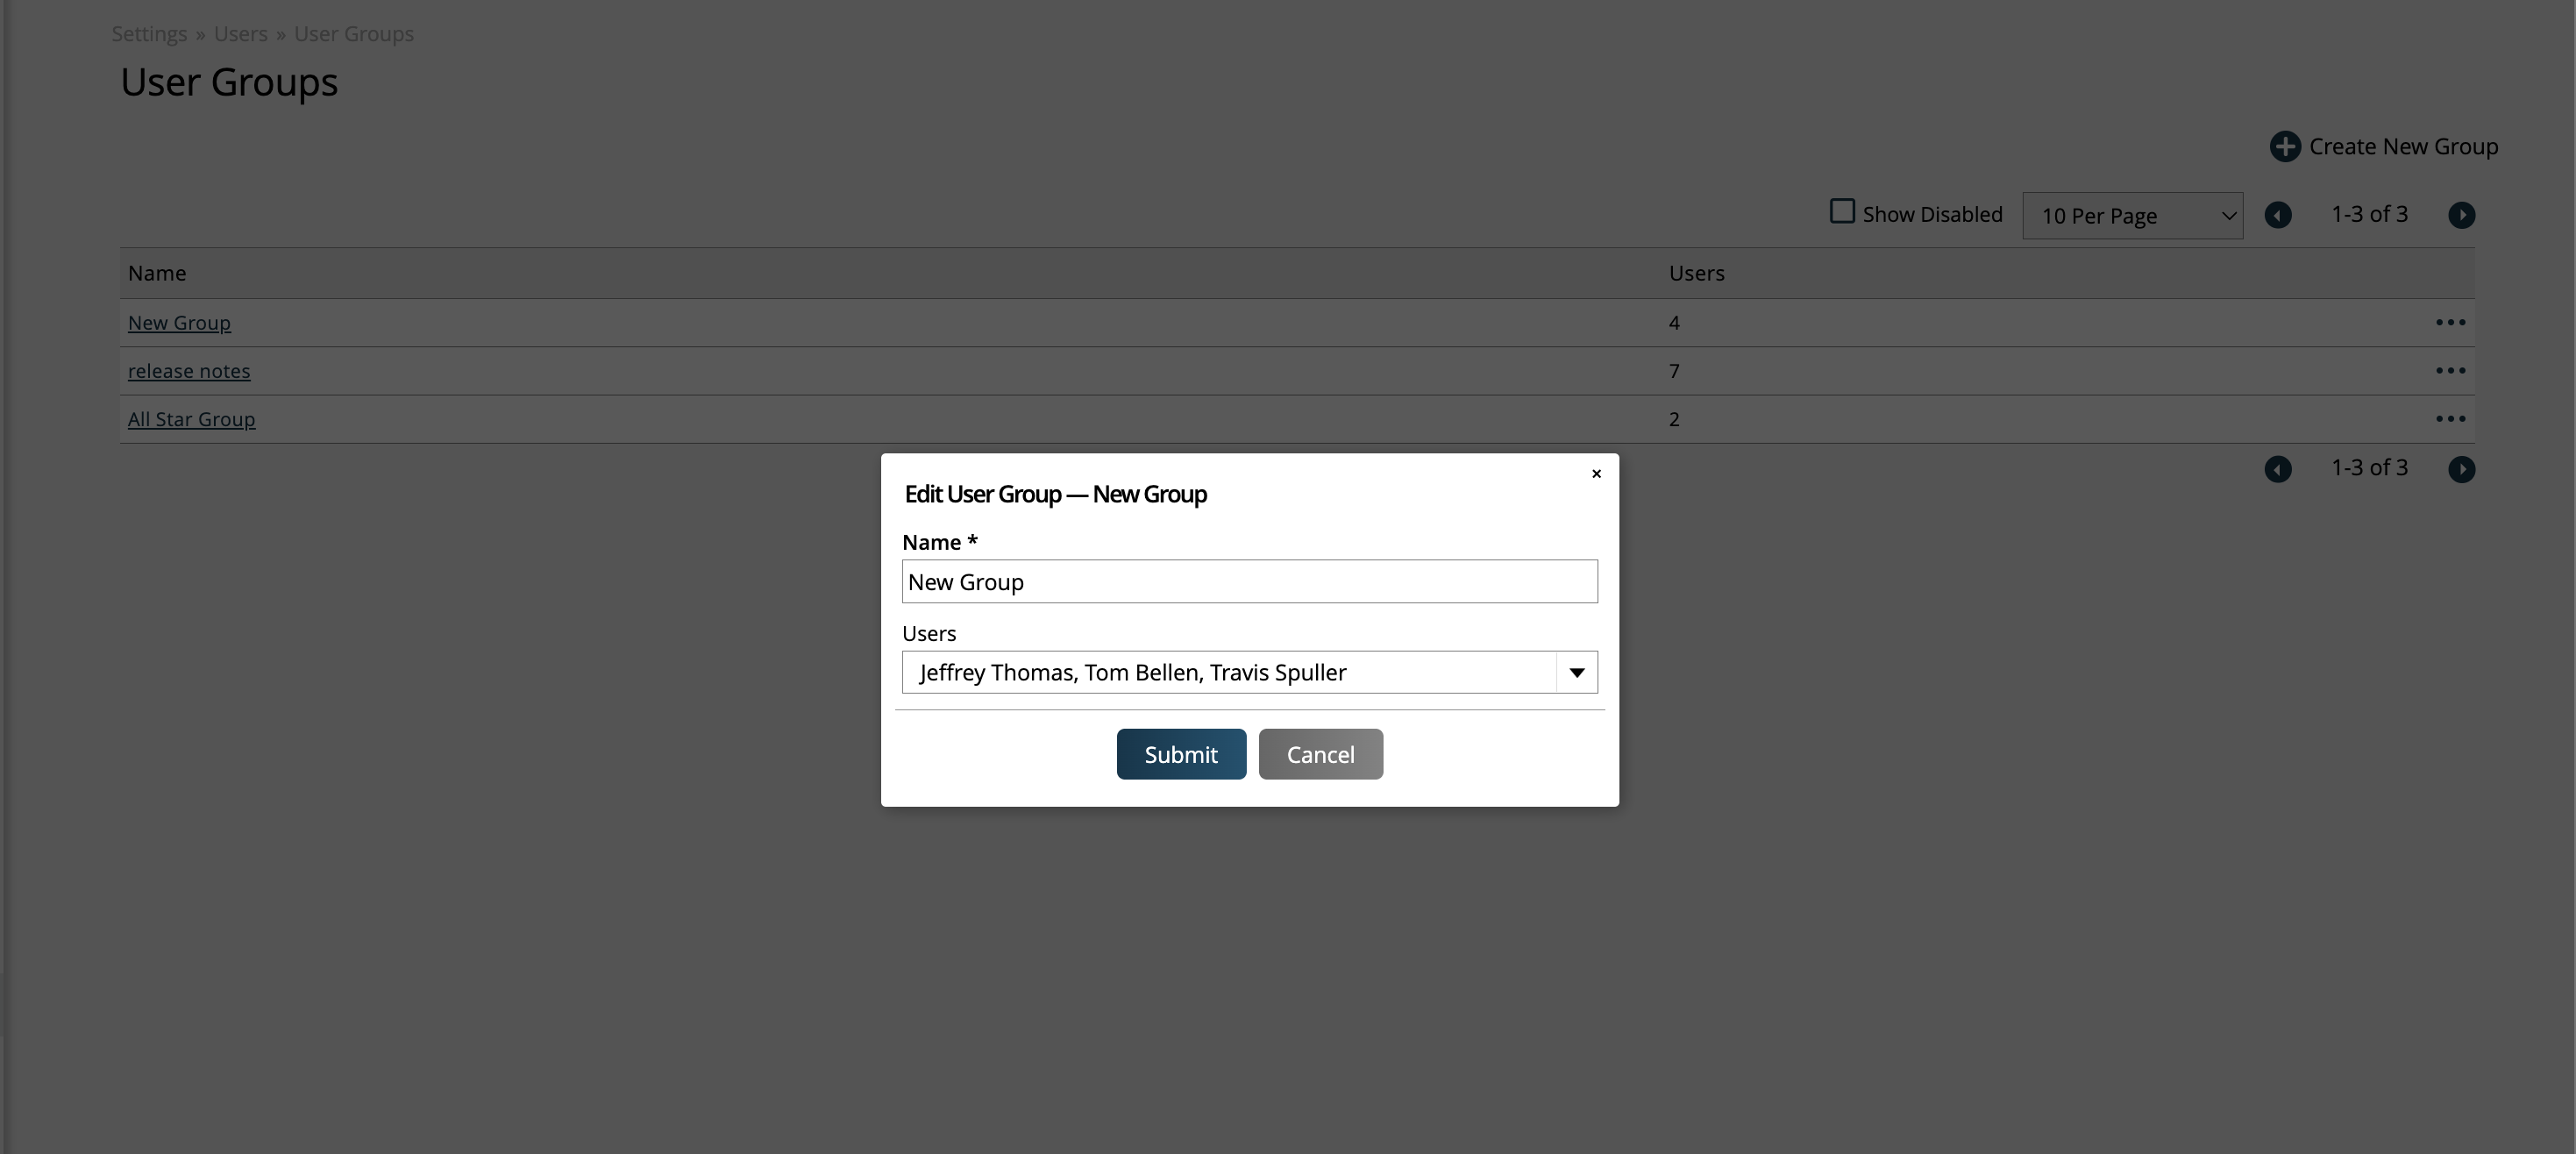Click into the Name text field
The width and height of the screenshot is (2576, 1154).
(1249, 582)
